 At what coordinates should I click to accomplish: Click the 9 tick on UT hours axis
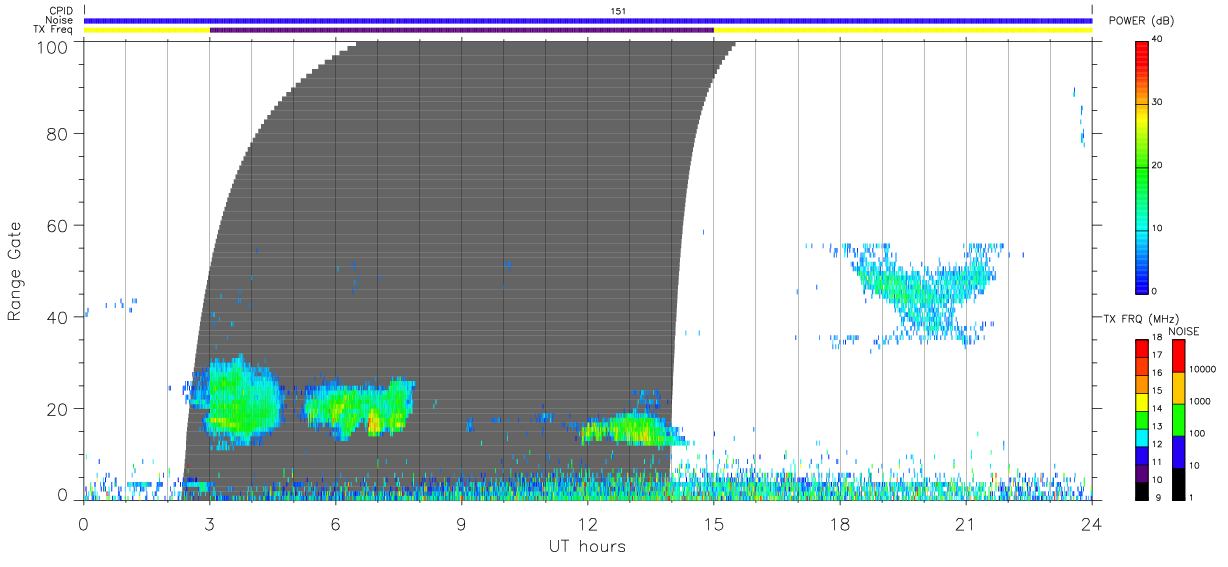coord(462,523)
